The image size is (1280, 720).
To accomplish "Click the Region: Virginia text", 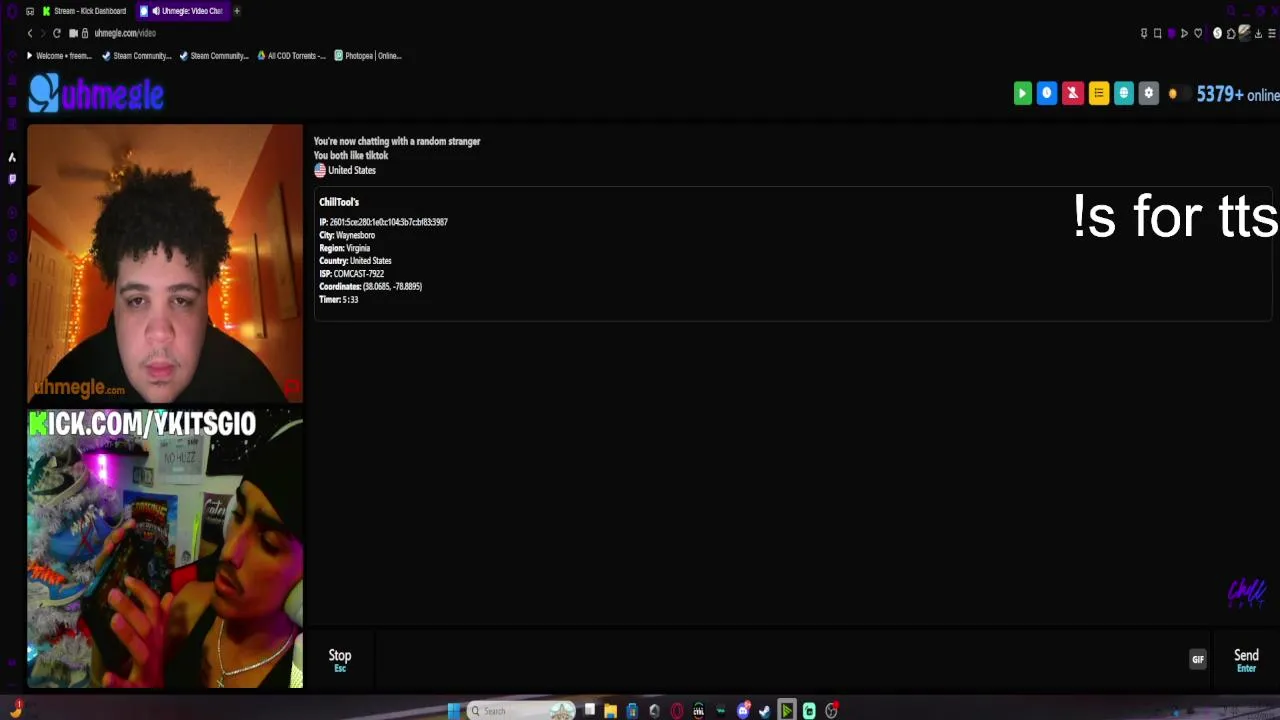I will click(344, 248).
